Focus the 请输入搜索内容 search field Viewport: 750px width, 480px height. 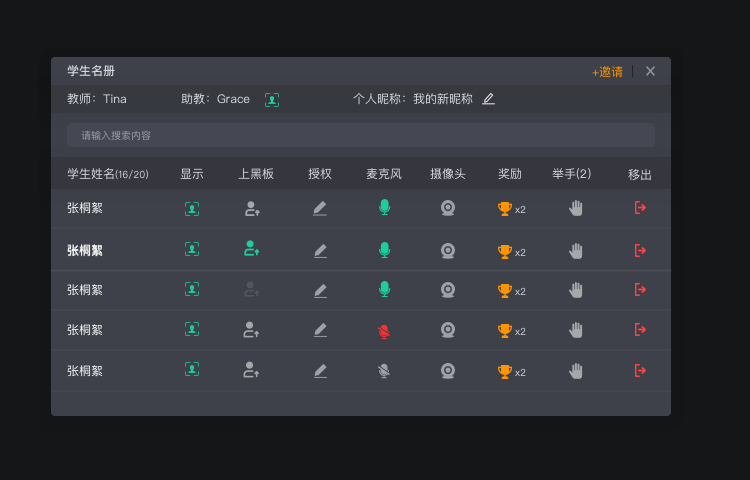(361, 135)
